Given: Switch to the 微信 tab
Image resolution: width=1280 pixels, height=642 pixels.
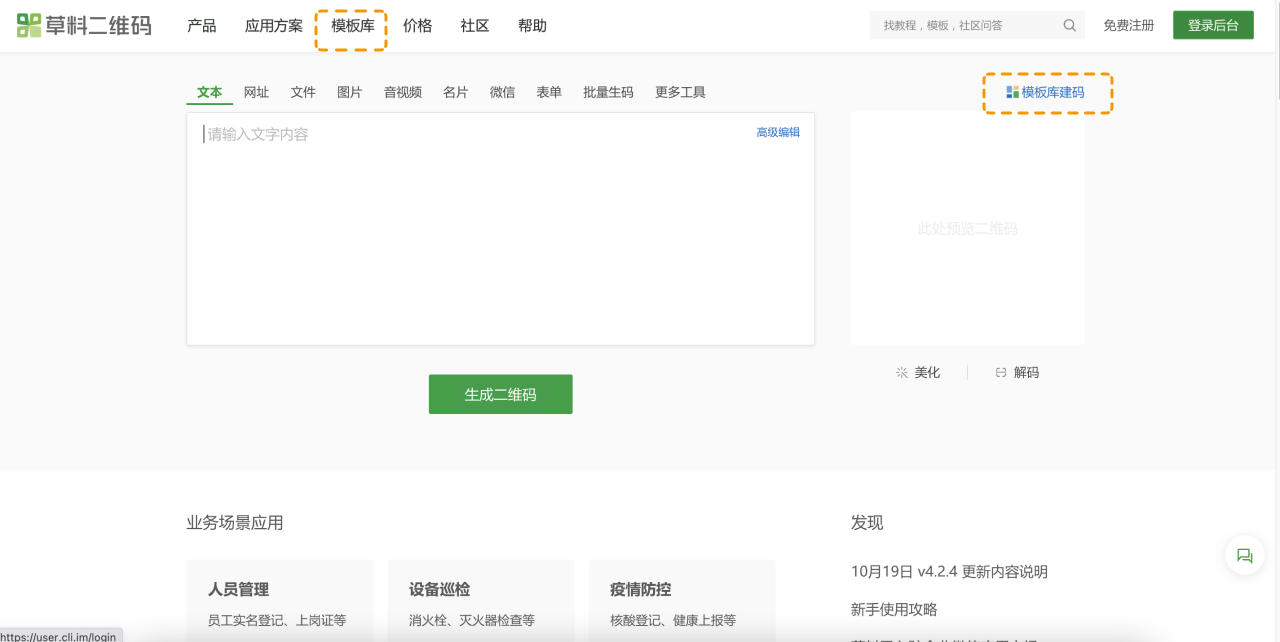Looking at the screenshot, I should (x=503, y=92).
